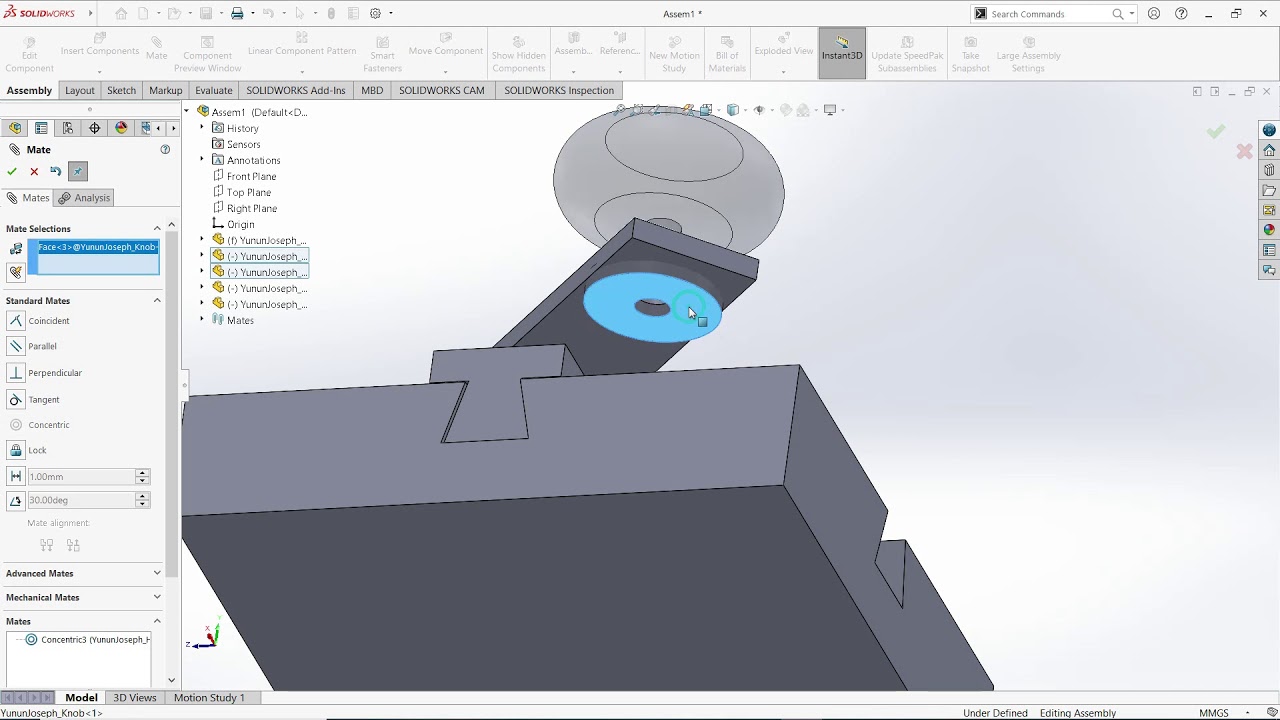The height and width of the screenshot is (720, 1280).
Task: Open the Options gear icon
Action: 375,14
